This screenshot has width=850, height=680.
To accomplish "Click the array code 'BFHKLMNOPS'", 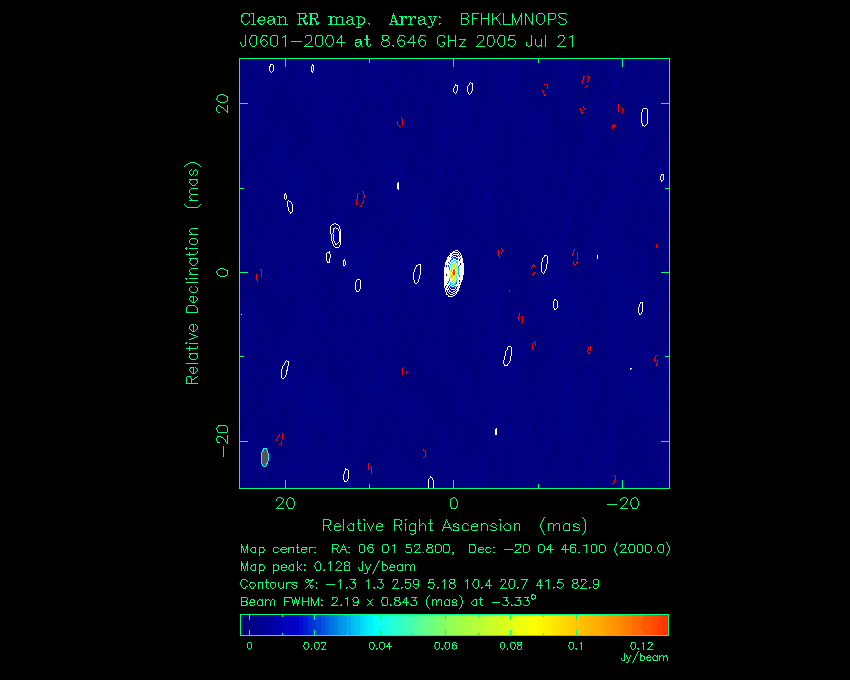I will click(513, 20).
